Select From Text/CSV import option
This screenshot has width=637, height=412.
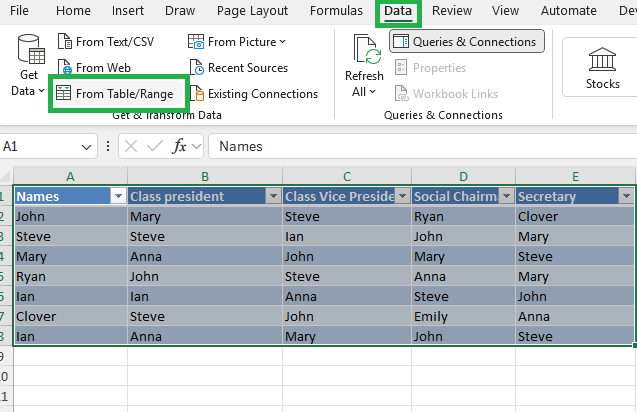point(107,42)
